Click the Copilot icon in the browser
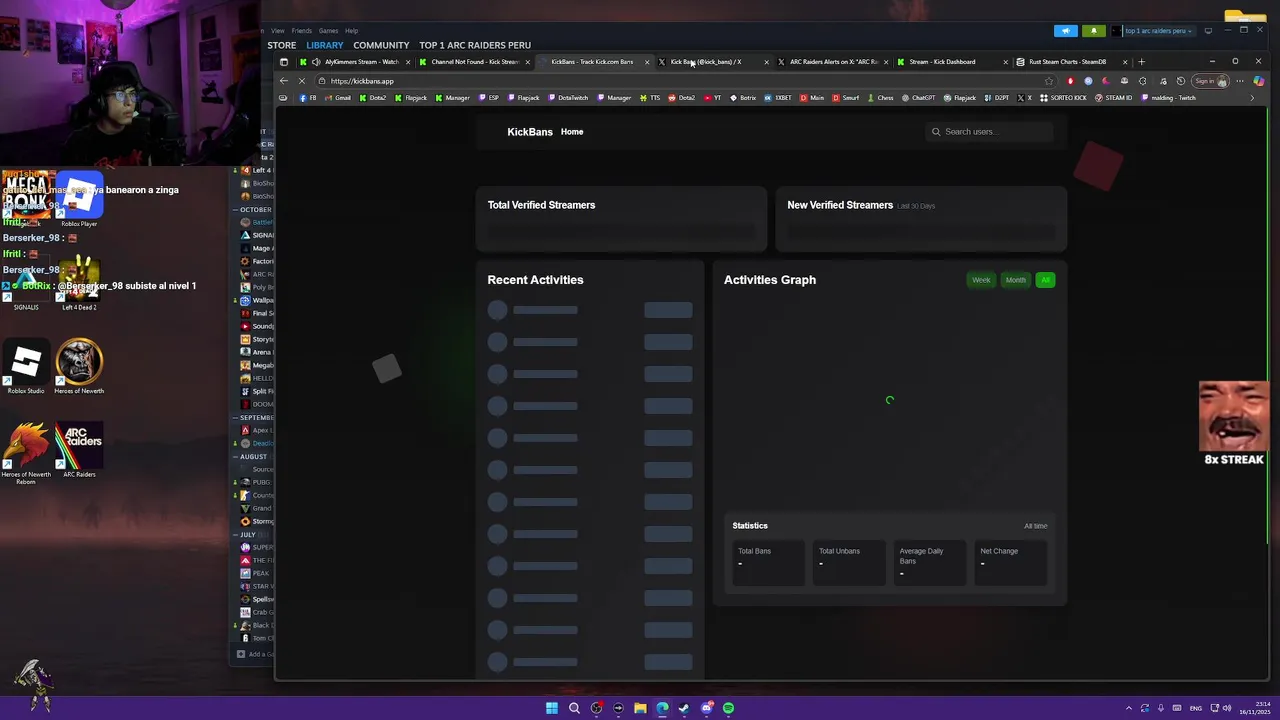Viewport: 1280px width, 720px height. point(1257,81)
